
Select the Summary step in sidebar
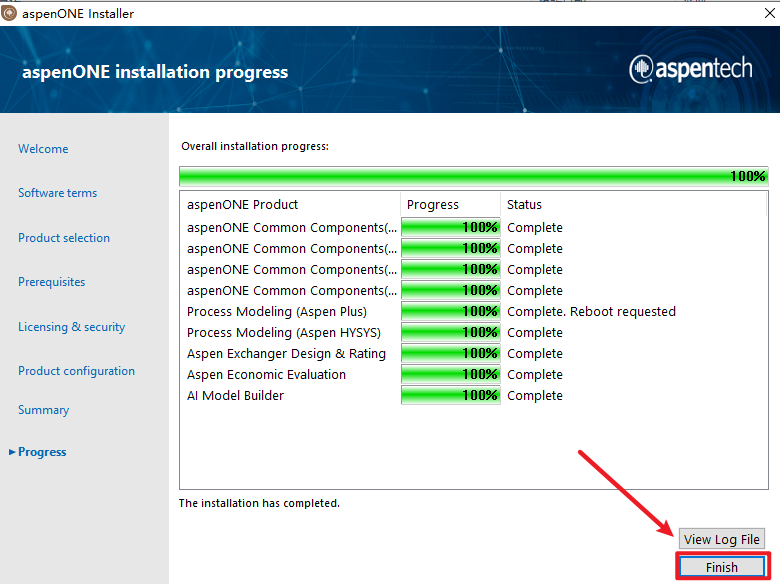(x=43, y=410)
